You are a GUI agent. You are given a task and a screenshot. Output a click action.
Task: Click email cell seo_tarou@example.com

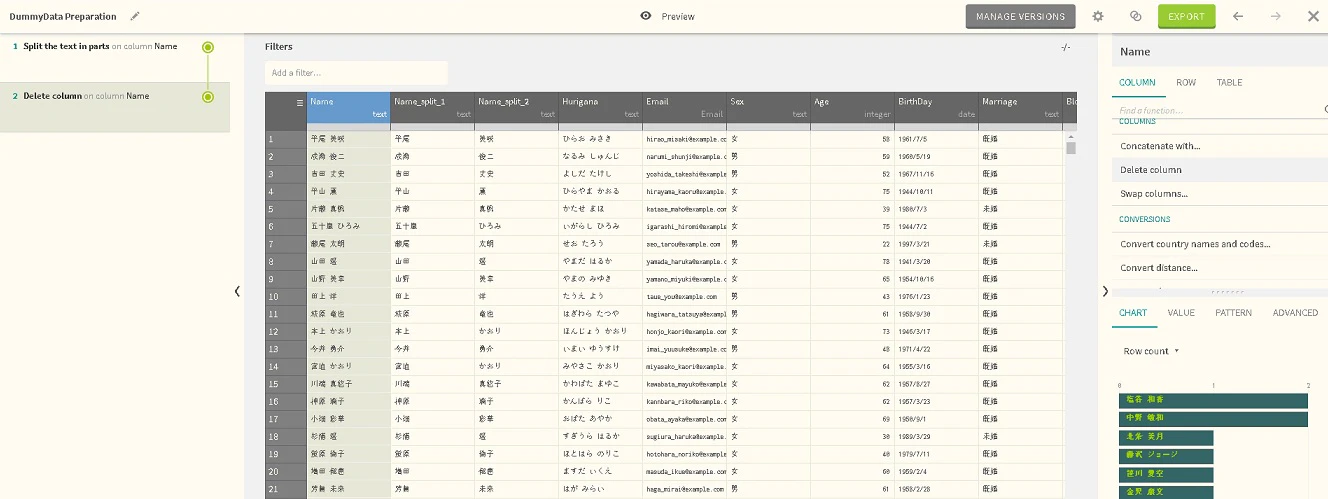pyautogui.click(x=684, y=244)
